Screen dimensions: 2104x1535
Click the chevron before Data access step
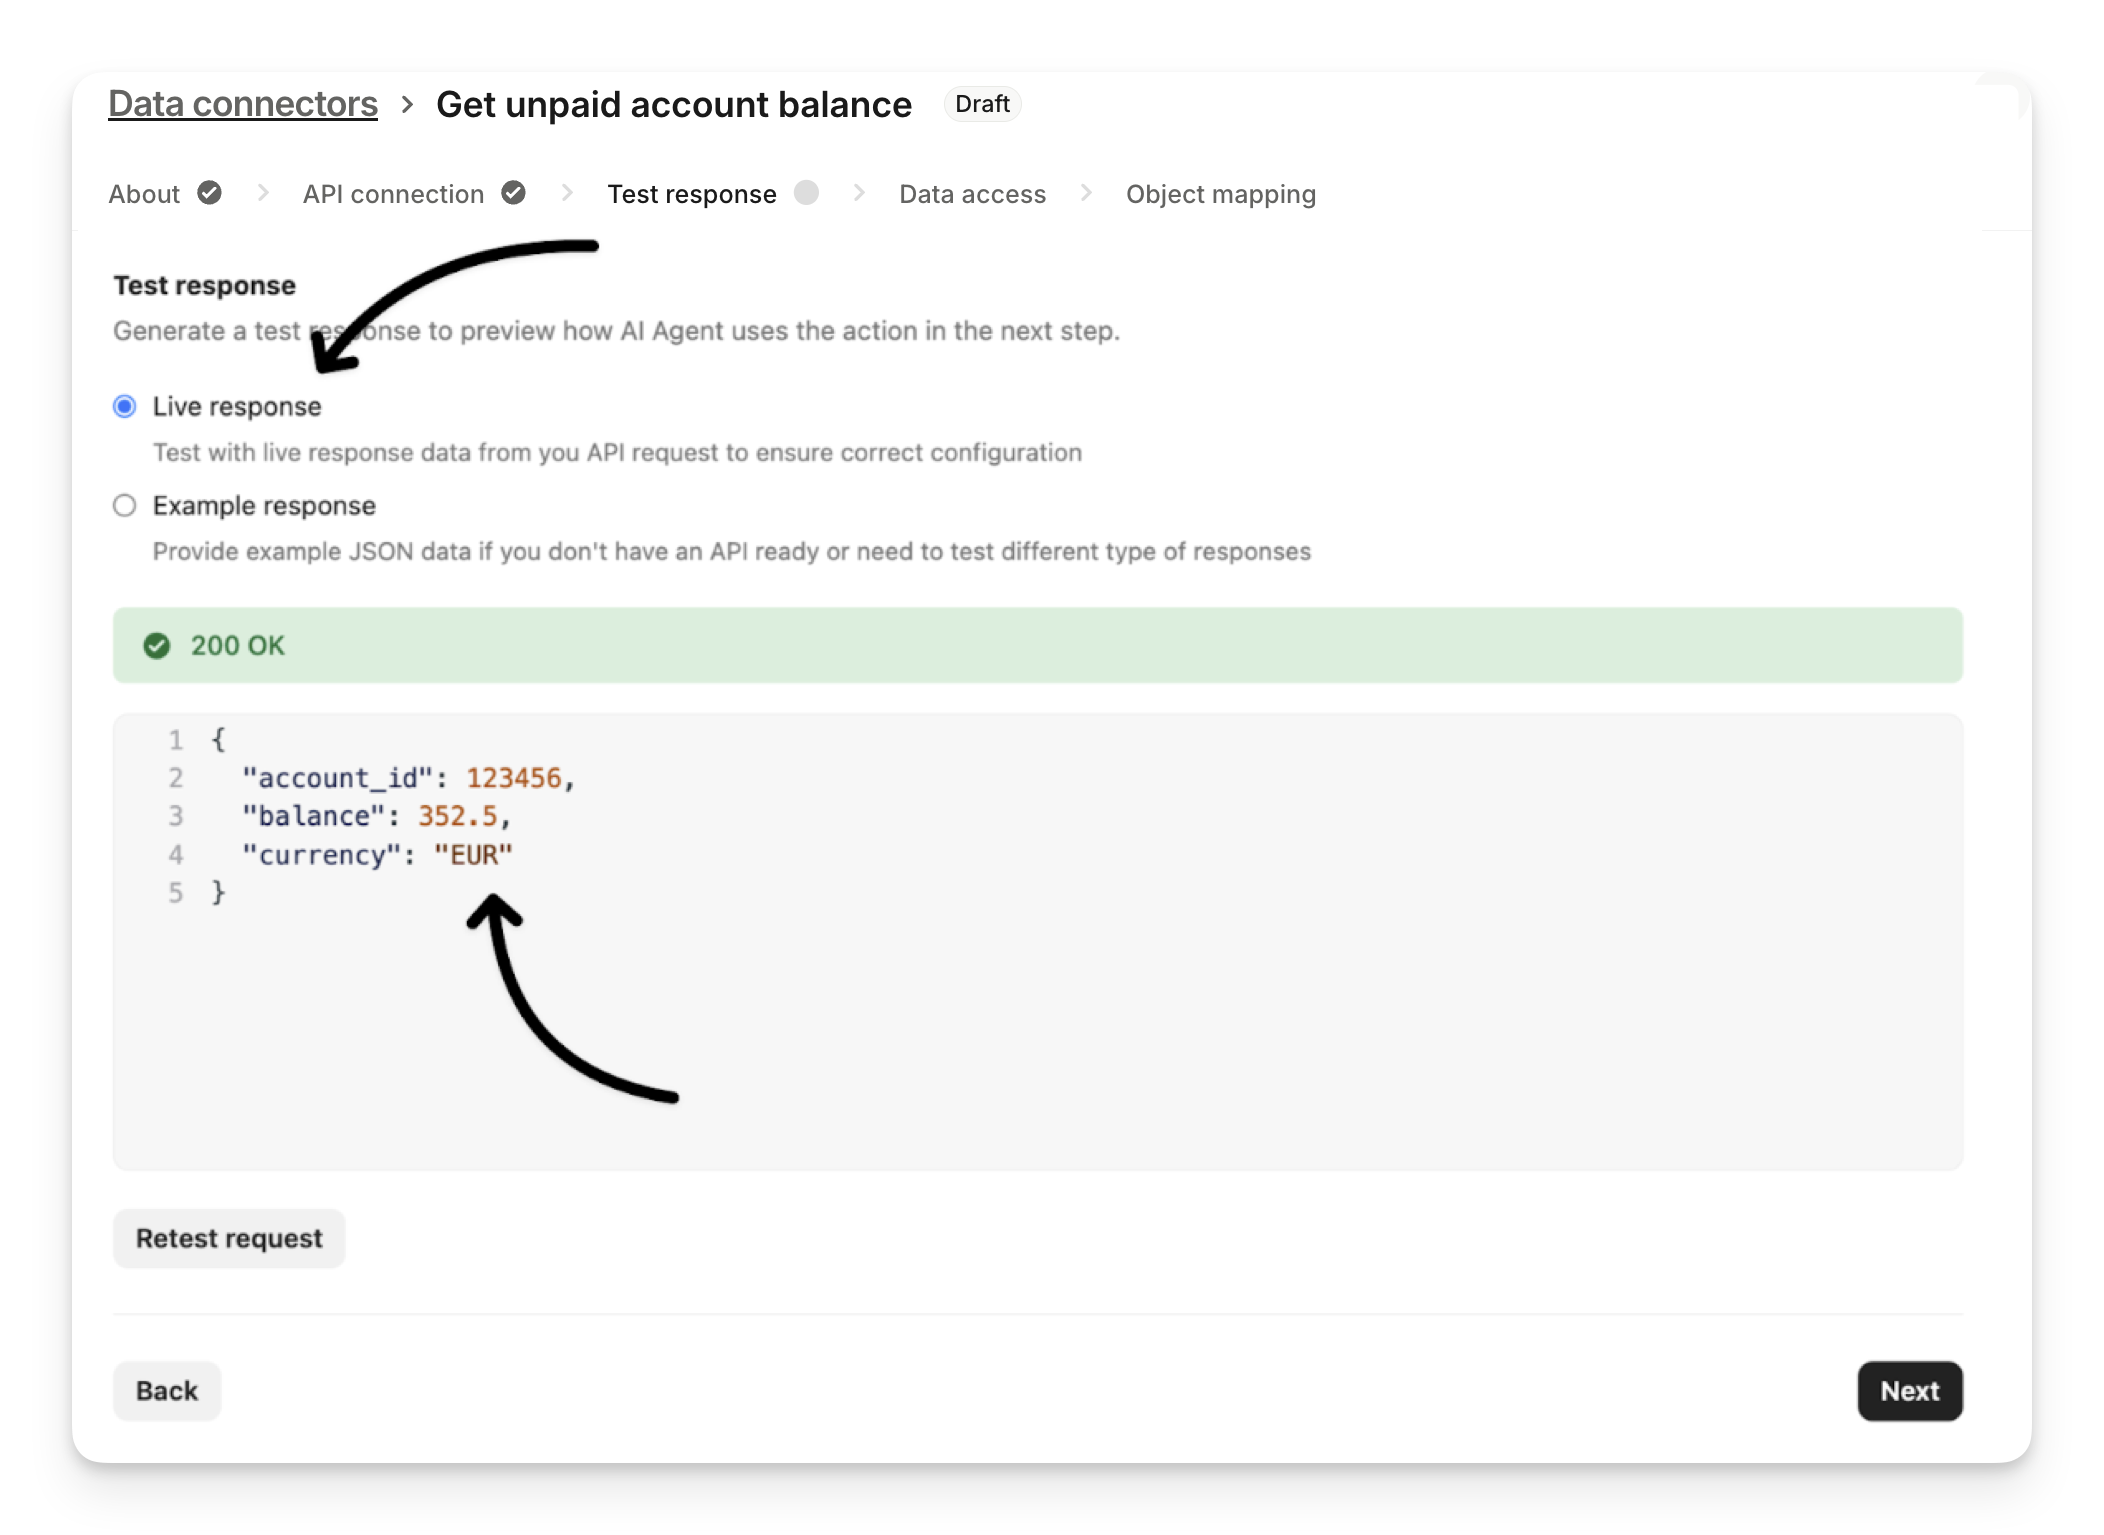[859, 193]
